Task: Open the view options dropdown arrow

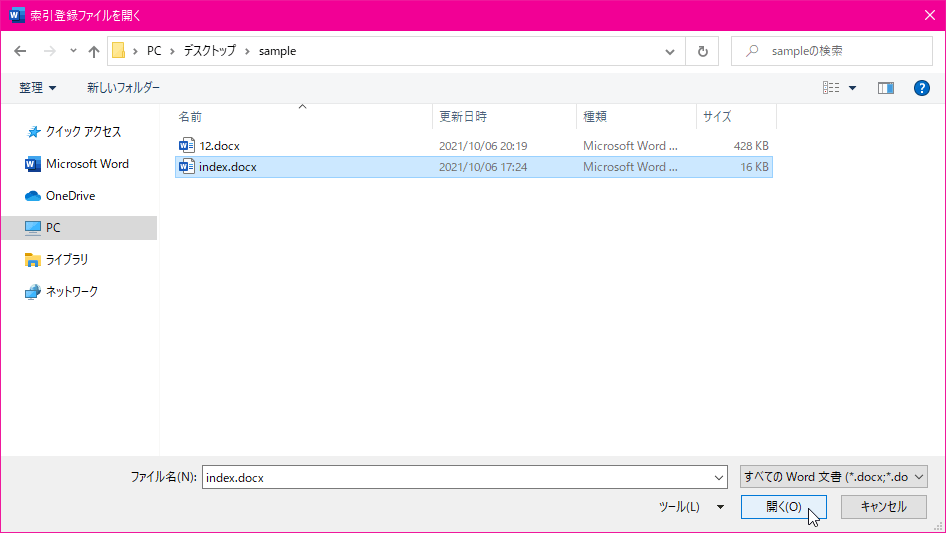Action: click(x=852, y=88)
